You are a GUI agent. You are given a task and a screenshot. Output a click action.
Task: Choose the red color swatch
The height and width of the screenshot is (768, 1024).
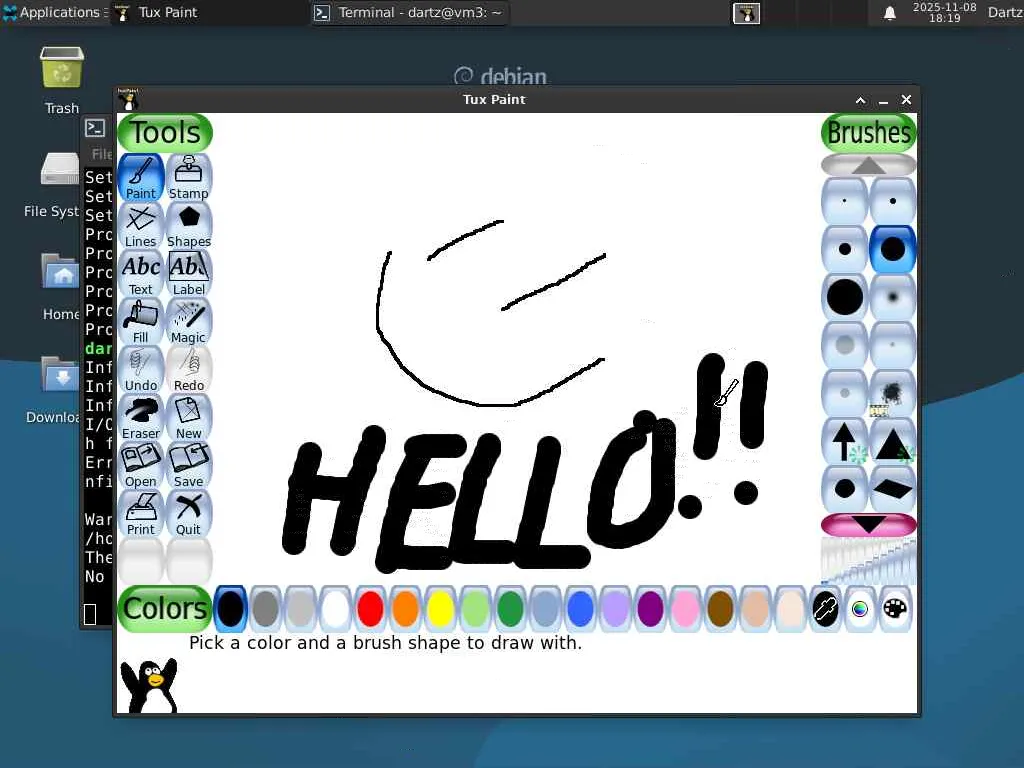[370, 609]
